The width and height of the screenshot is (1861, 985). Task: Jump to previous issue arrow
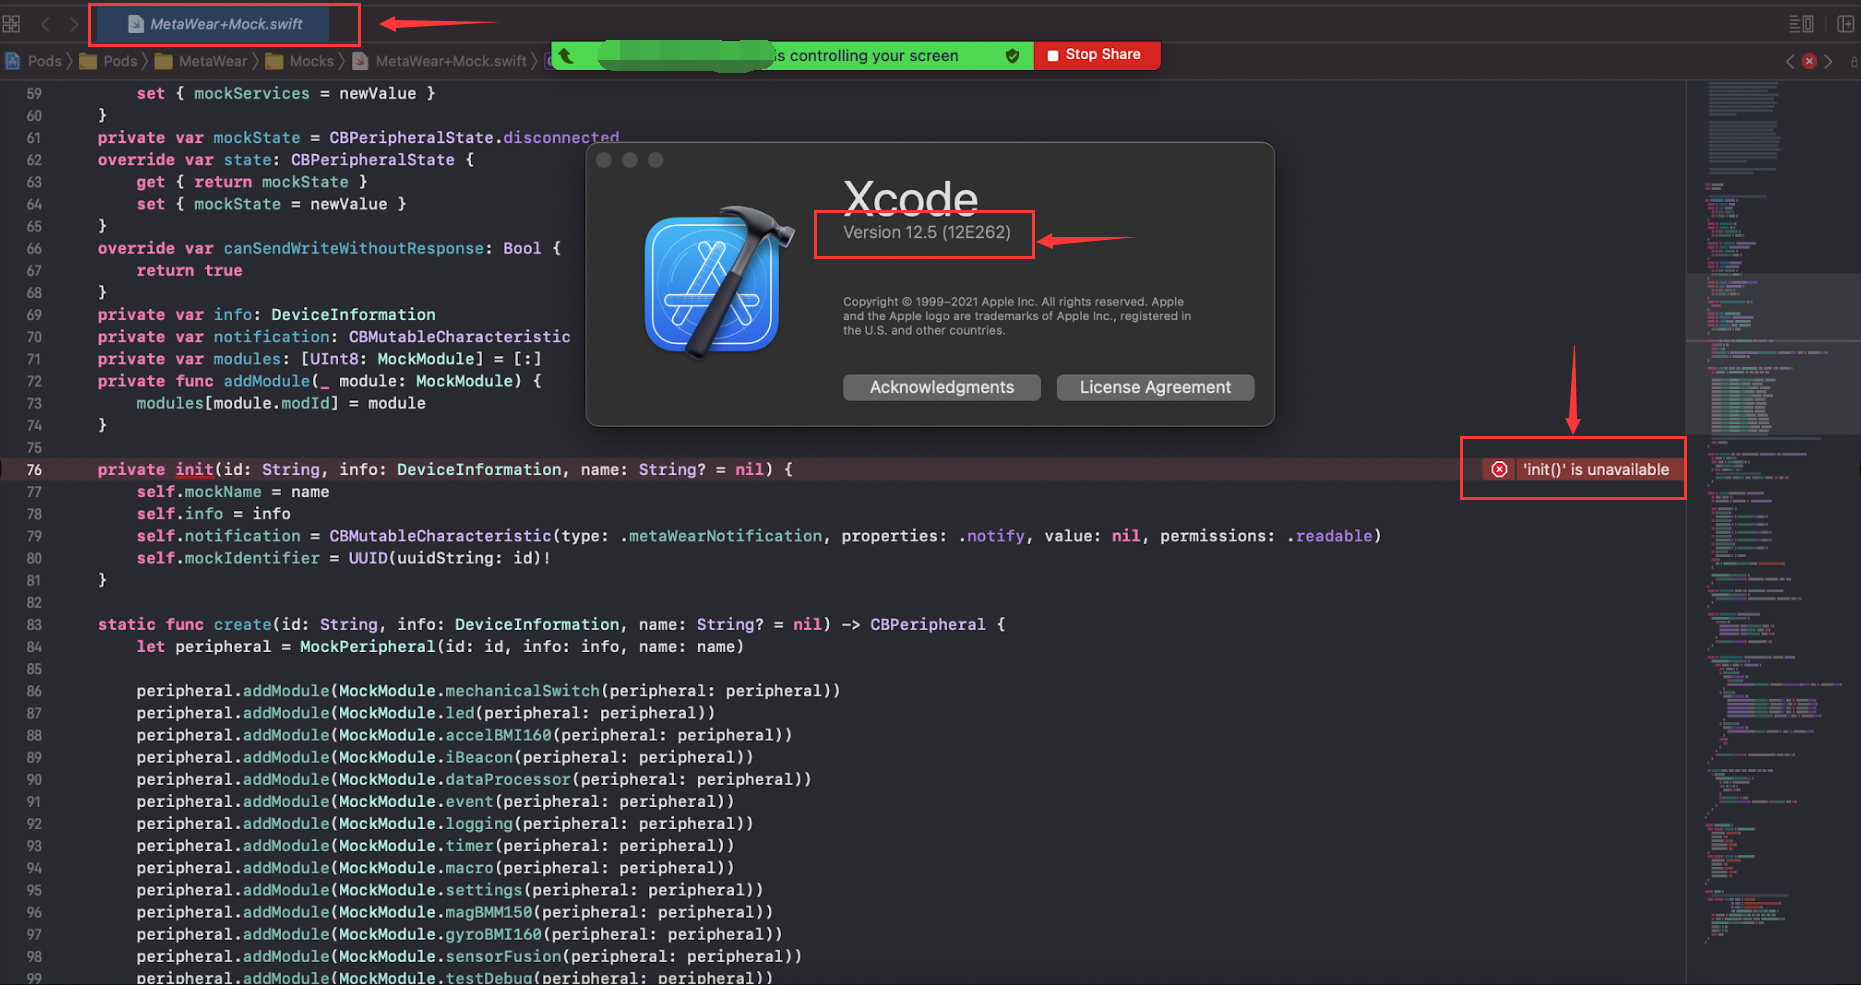point(1790,61)
